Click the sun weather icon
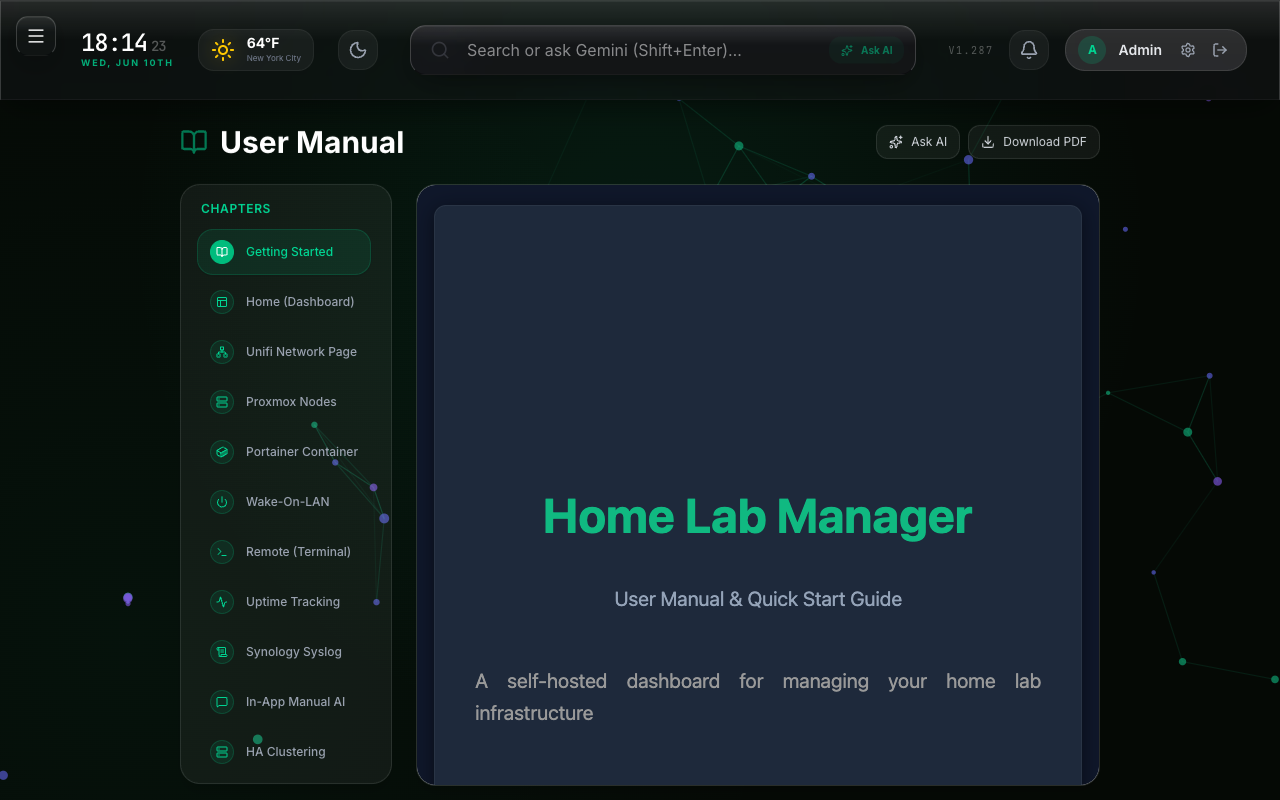1280x800 pixels. click(x=223, y=50)
